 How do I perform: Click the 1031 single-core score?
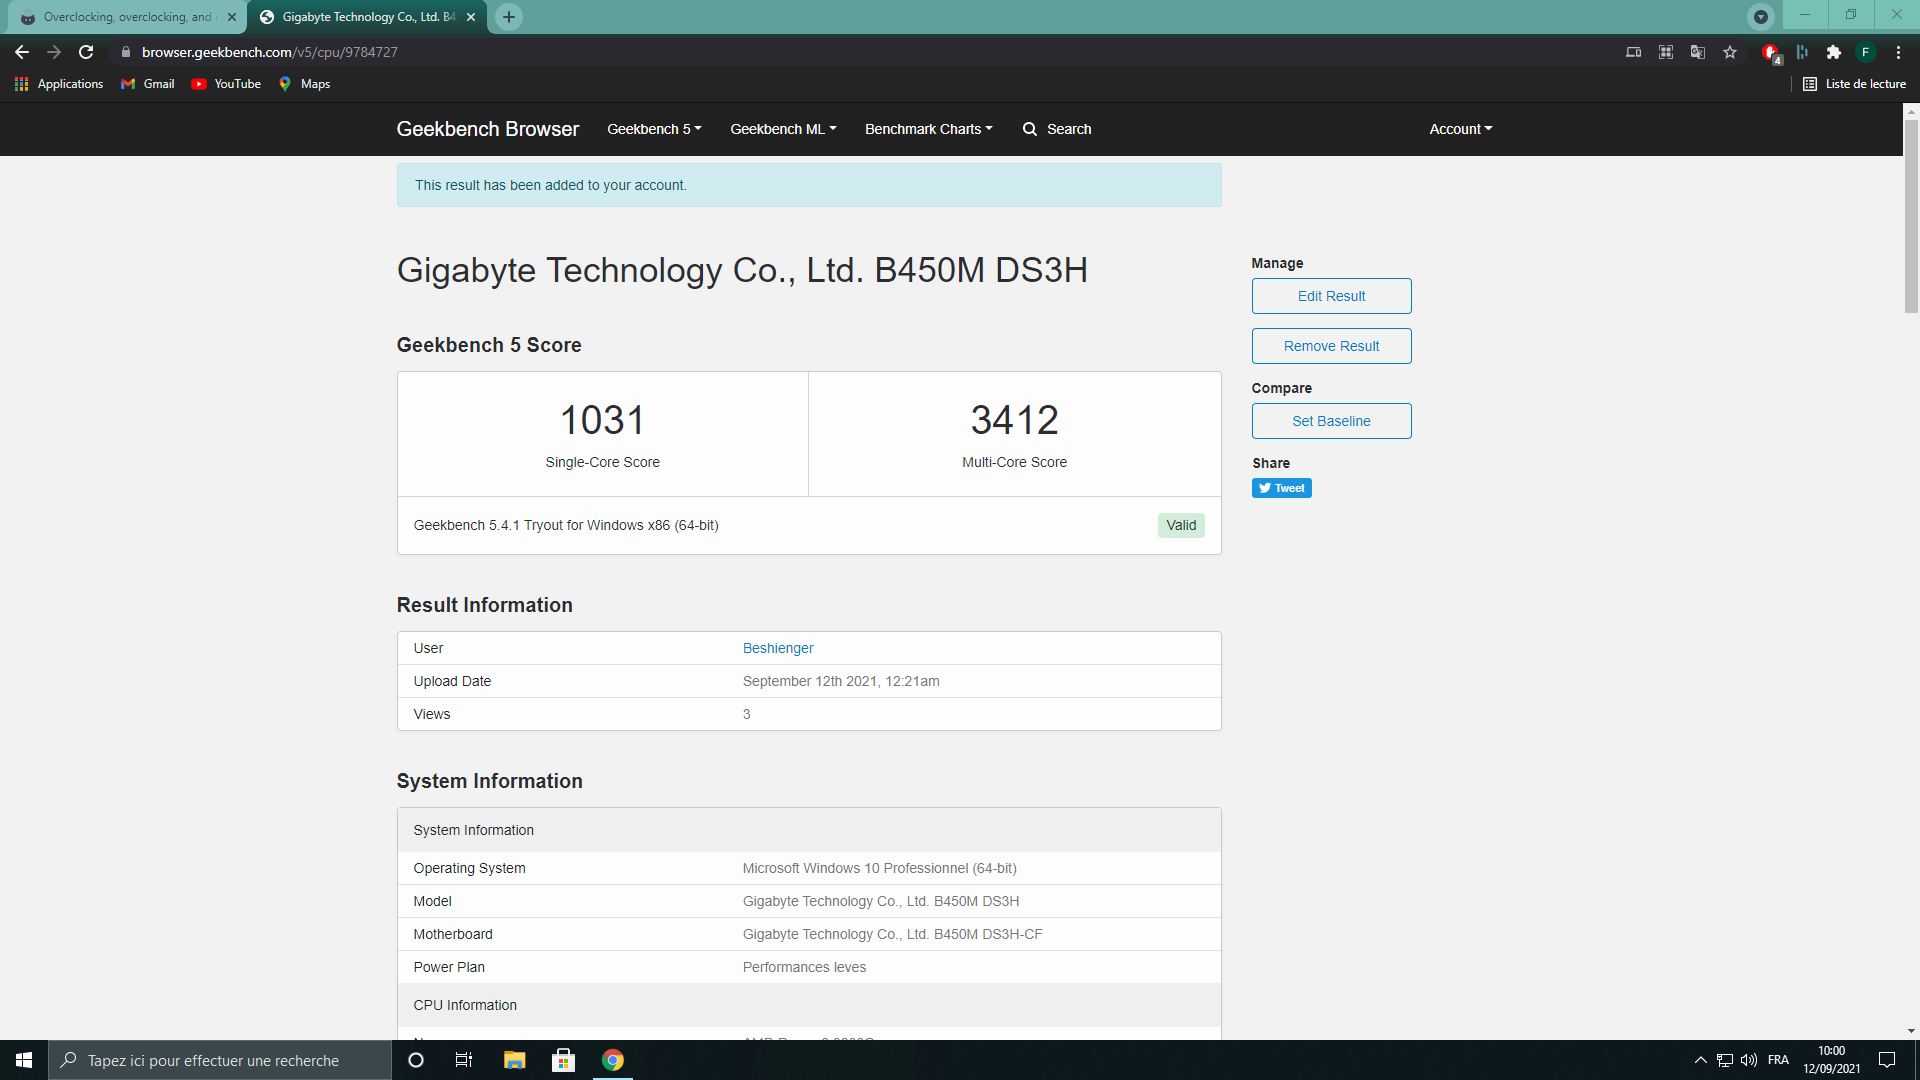coord(602,420)
